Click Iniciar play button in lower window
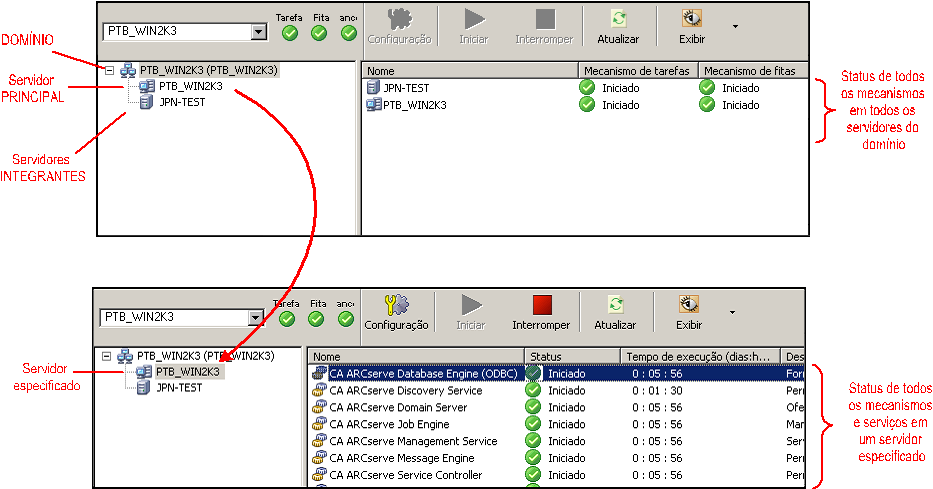The image size is (933, 489). pos(471,313)
